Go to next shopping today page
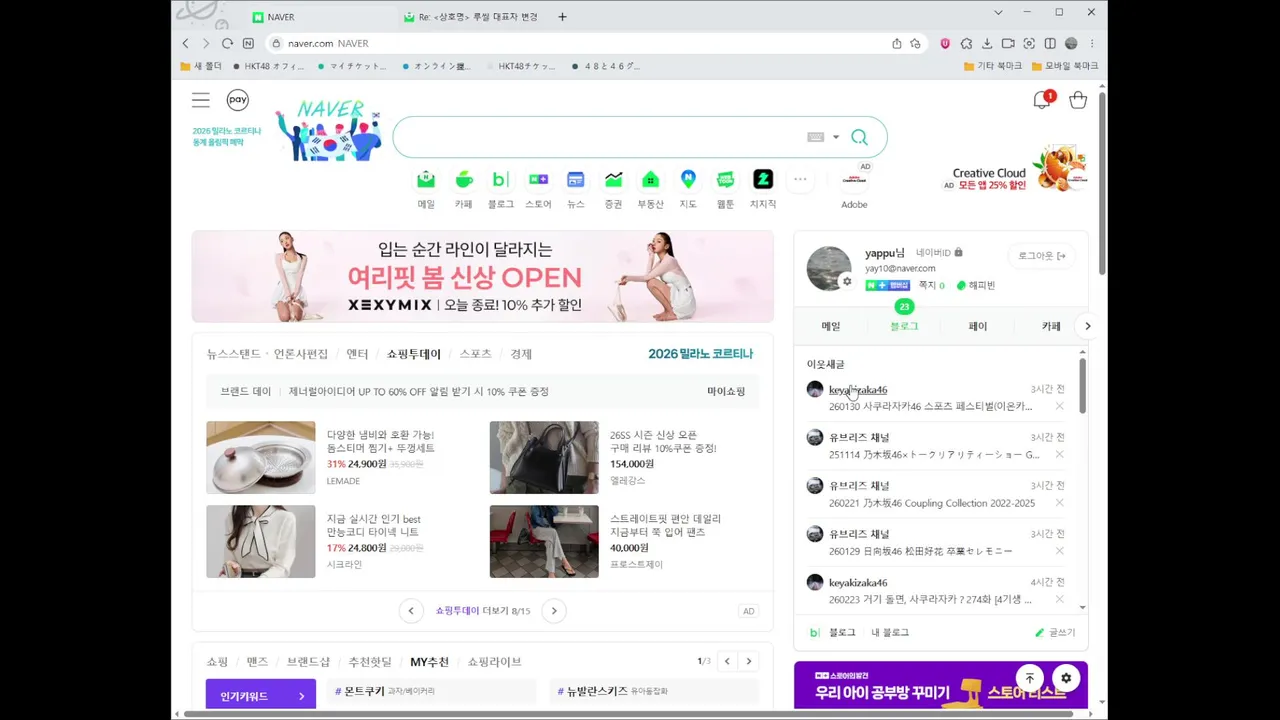1280x720 pixels. coord(553,611)
